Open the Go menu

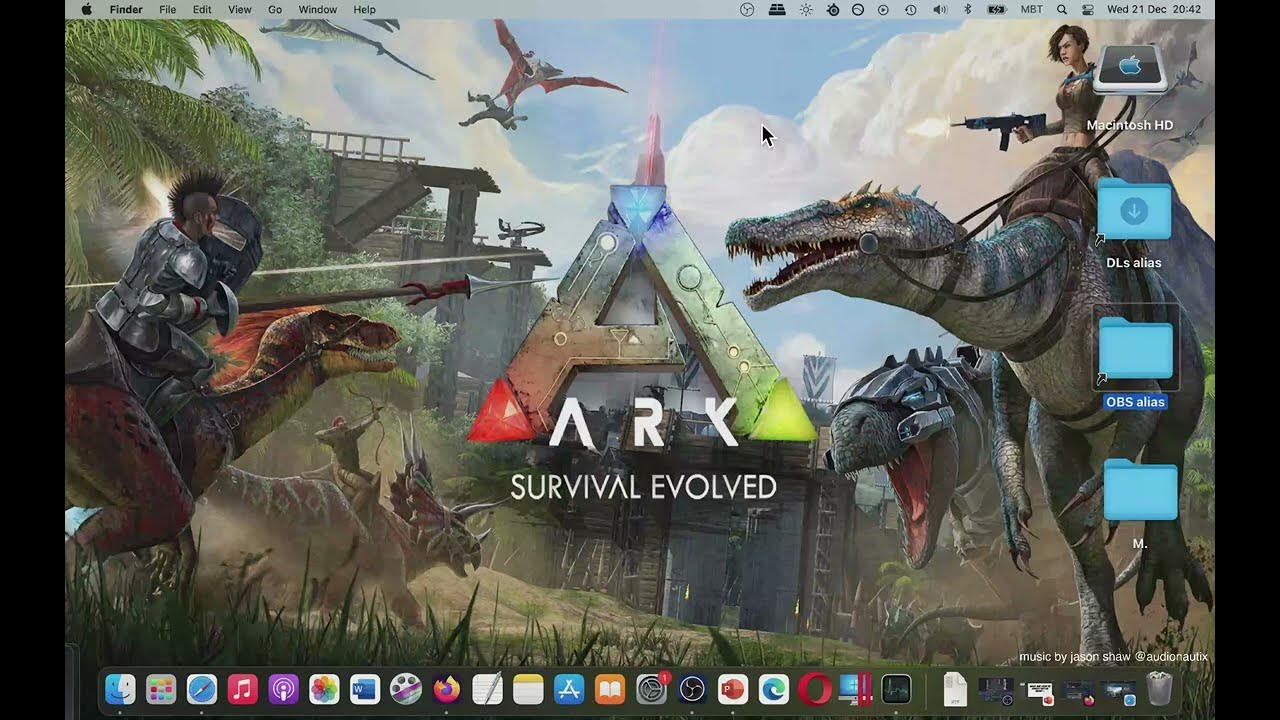pos(275,9)
